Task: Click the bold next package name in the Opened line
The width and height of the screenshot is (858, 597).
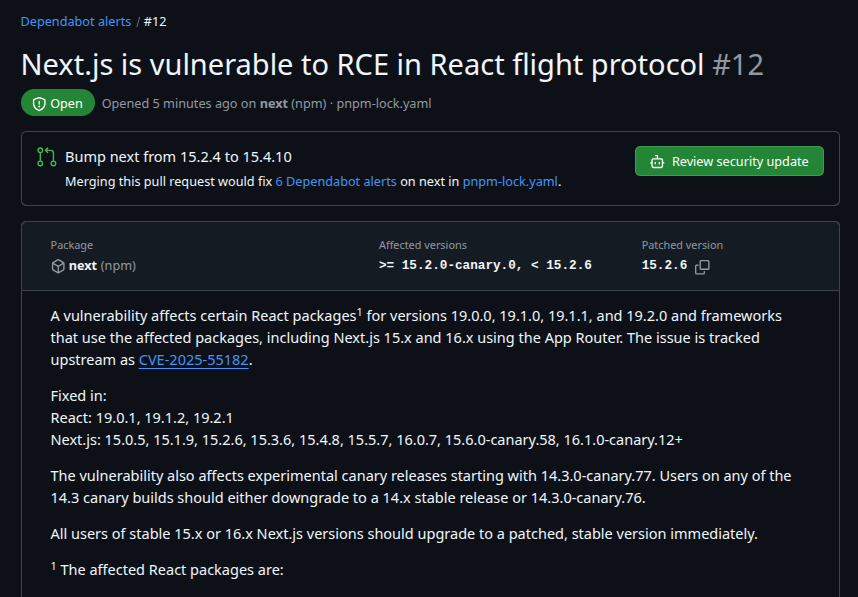Action: (x=273, y=103)
